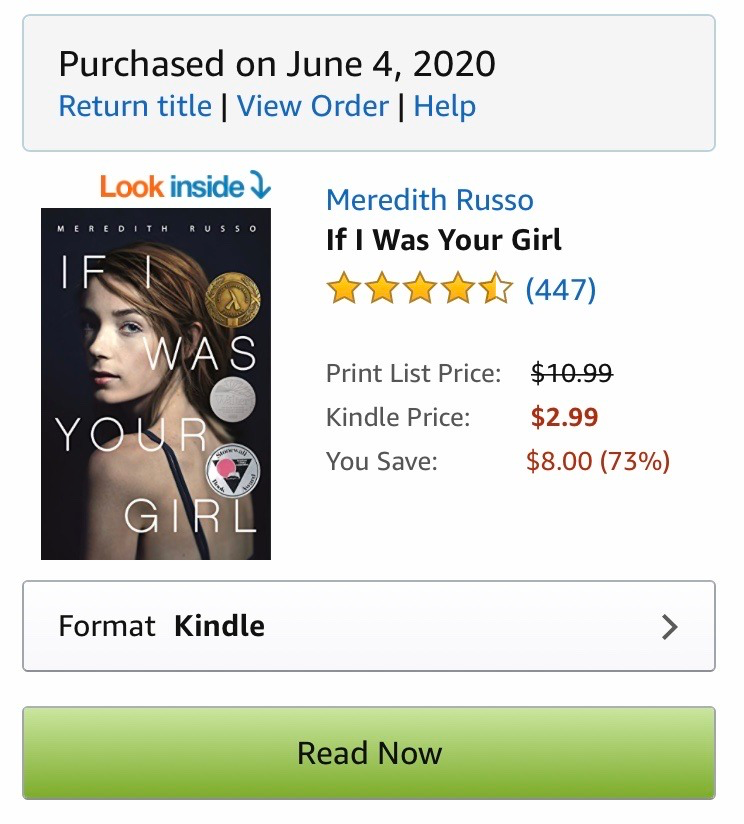Click the $2.99 Kindle price
Screen dimensions: 744x824
click(564, 417)
